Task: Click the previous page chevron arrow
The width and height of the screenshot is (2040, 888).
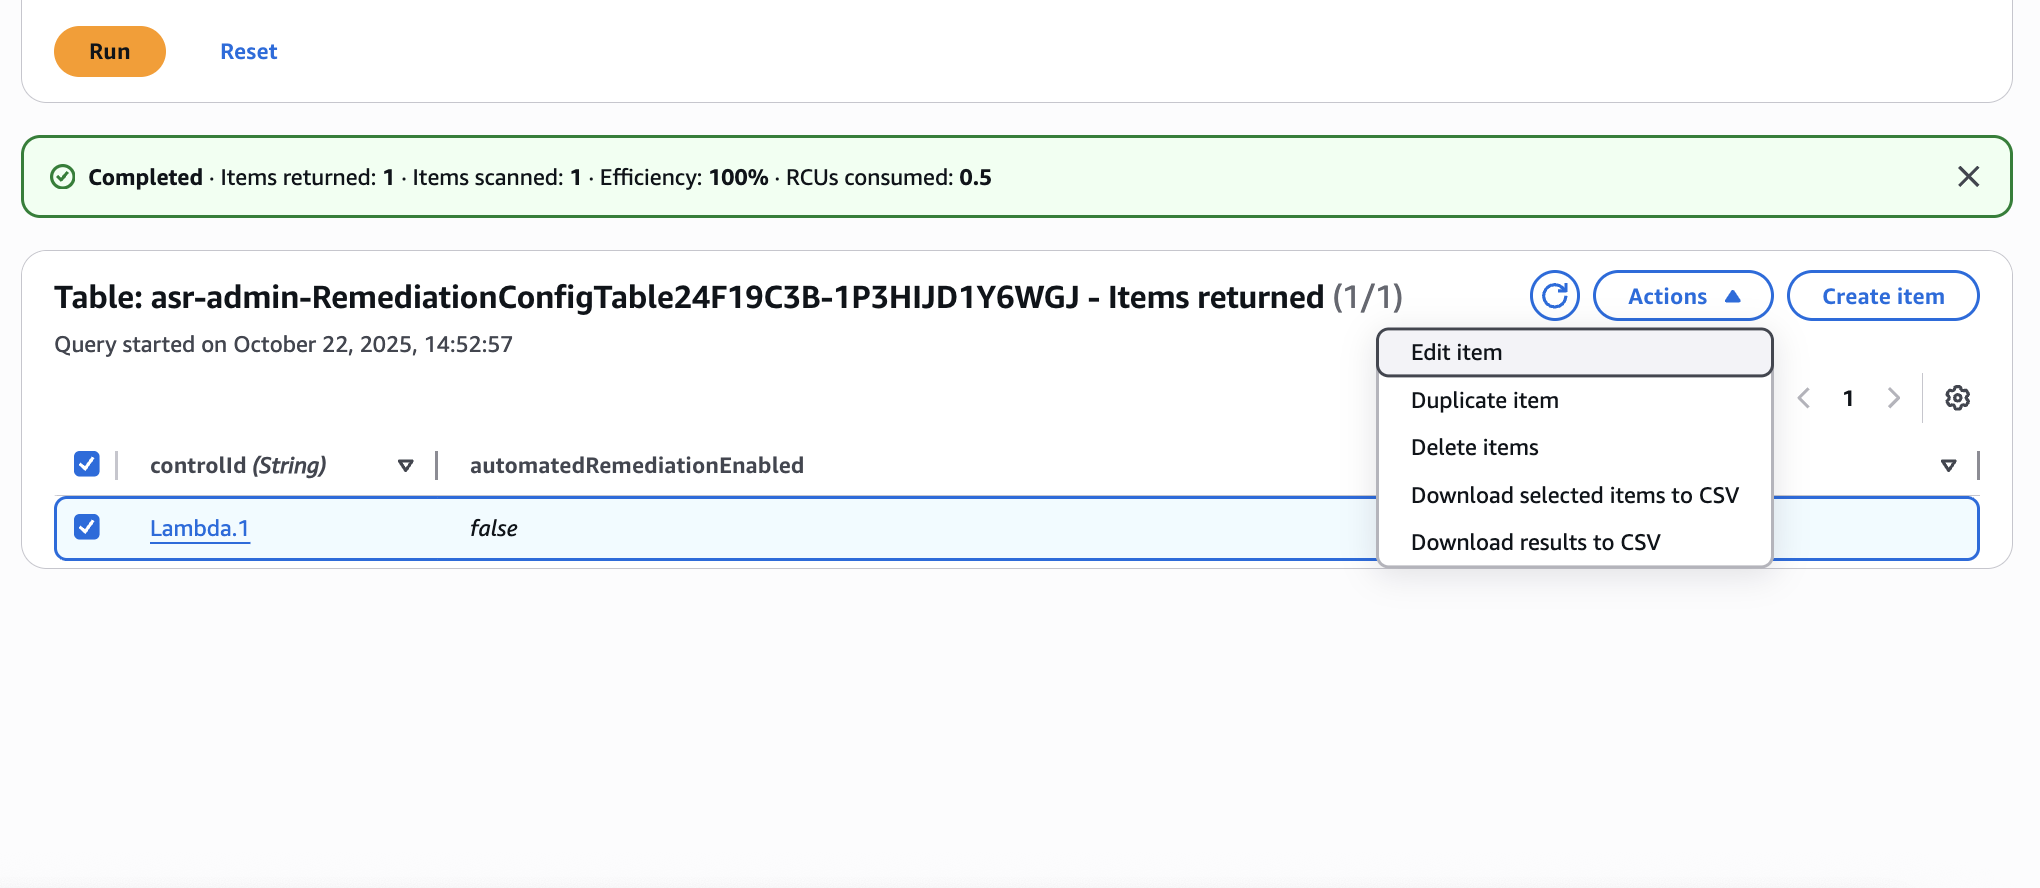Action: (x=1803, y=397)
